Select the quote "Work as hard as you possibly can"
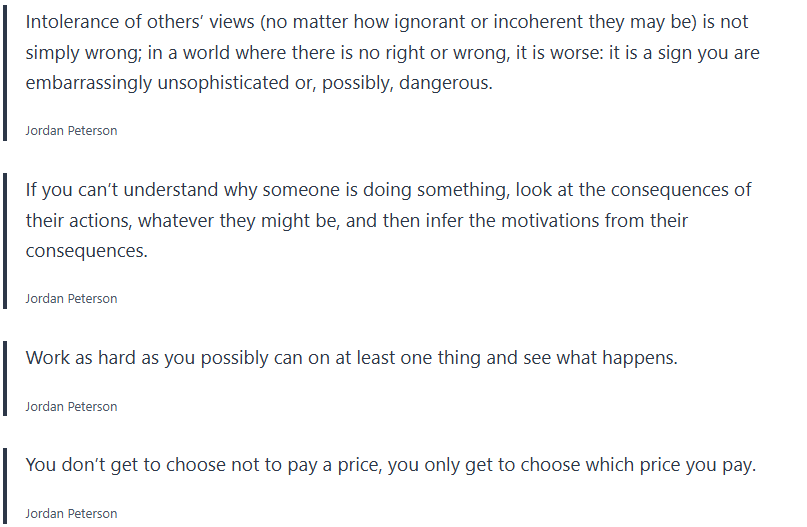This screenshot has width=807, height=527. point(351,358)
